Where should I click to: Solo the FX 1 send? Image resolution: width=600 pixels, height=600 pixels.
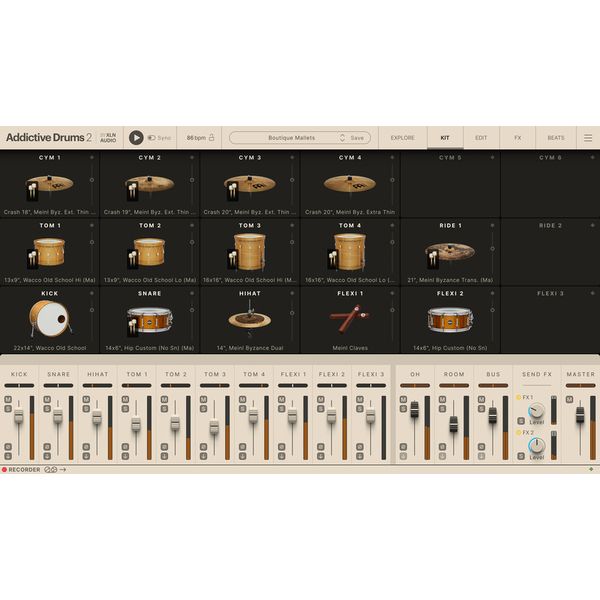click(521, 421)
